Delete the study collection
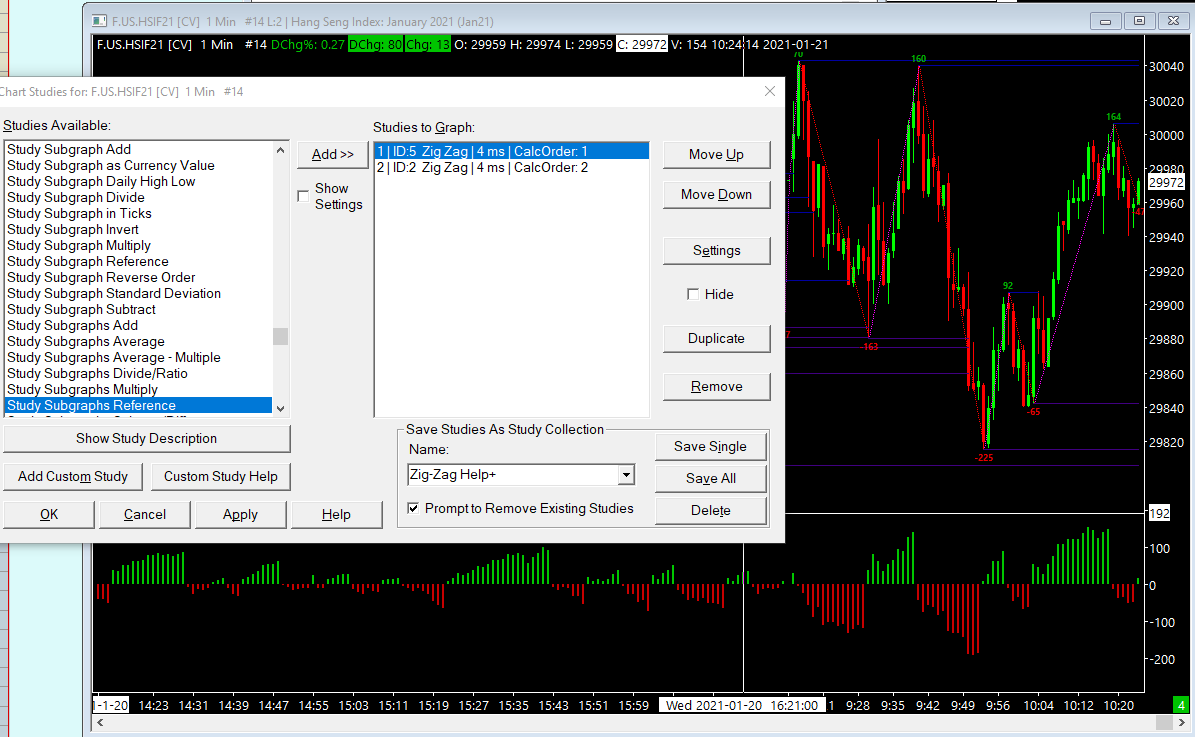Image resolution: width=1195 pixels, height=737 pixels. pyautogui.click(x=710, y=511)
